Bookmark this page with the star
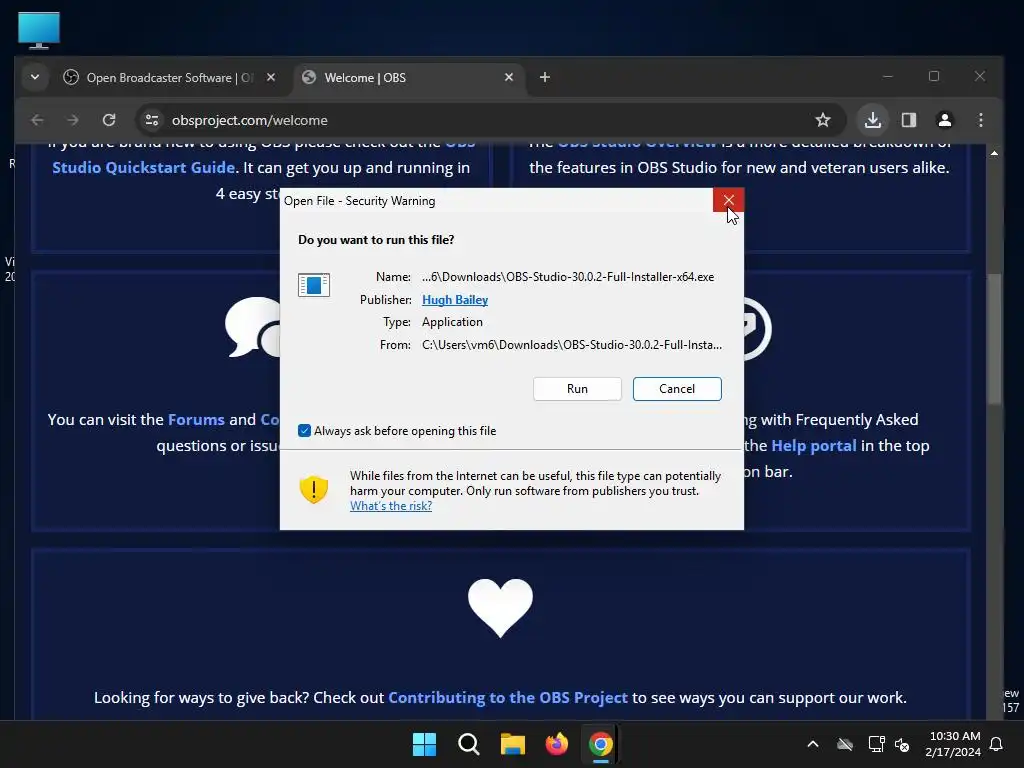Viewport: 1024px width, 768px height. coord(823,120)
